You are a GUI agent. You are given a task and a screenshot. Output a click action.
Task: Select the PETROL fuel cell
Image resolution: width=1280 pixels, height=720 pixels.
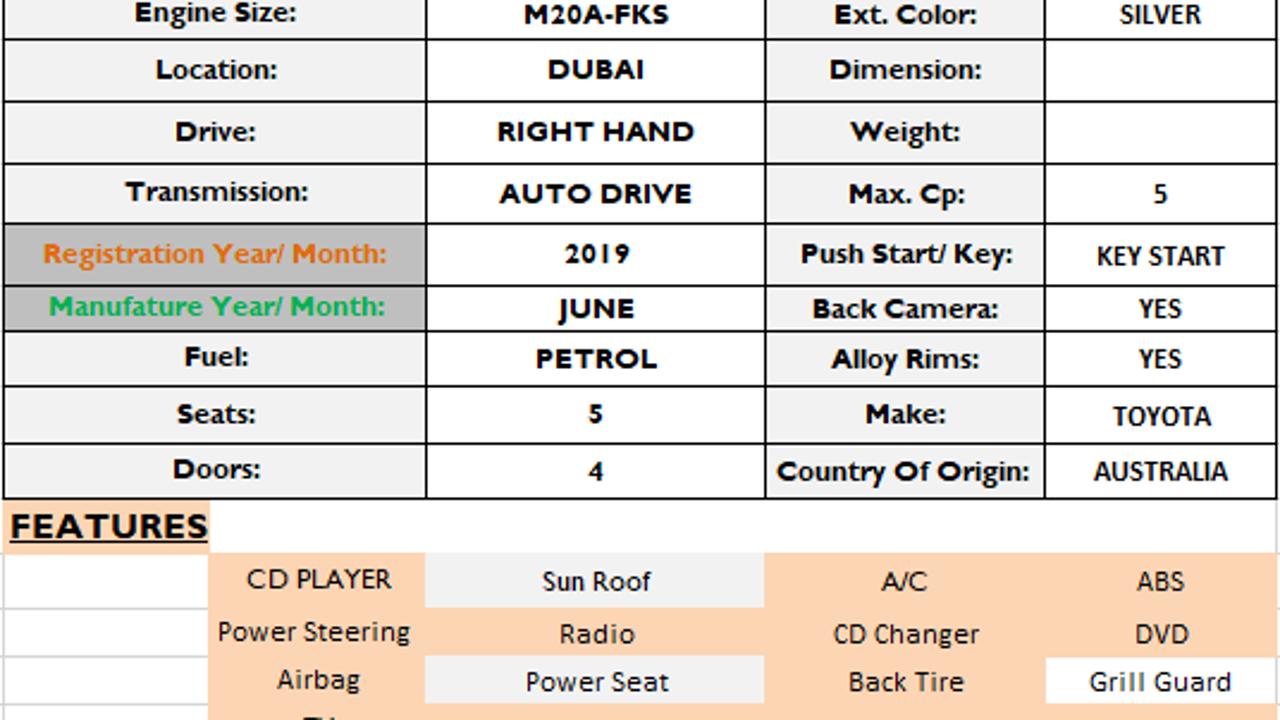[596, 359]
